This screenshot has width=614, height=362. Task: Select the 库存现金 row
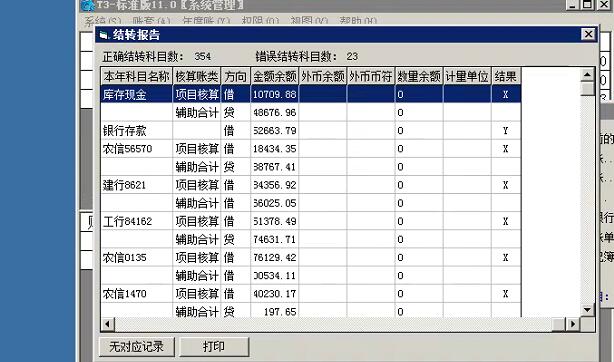pos(311,94)
